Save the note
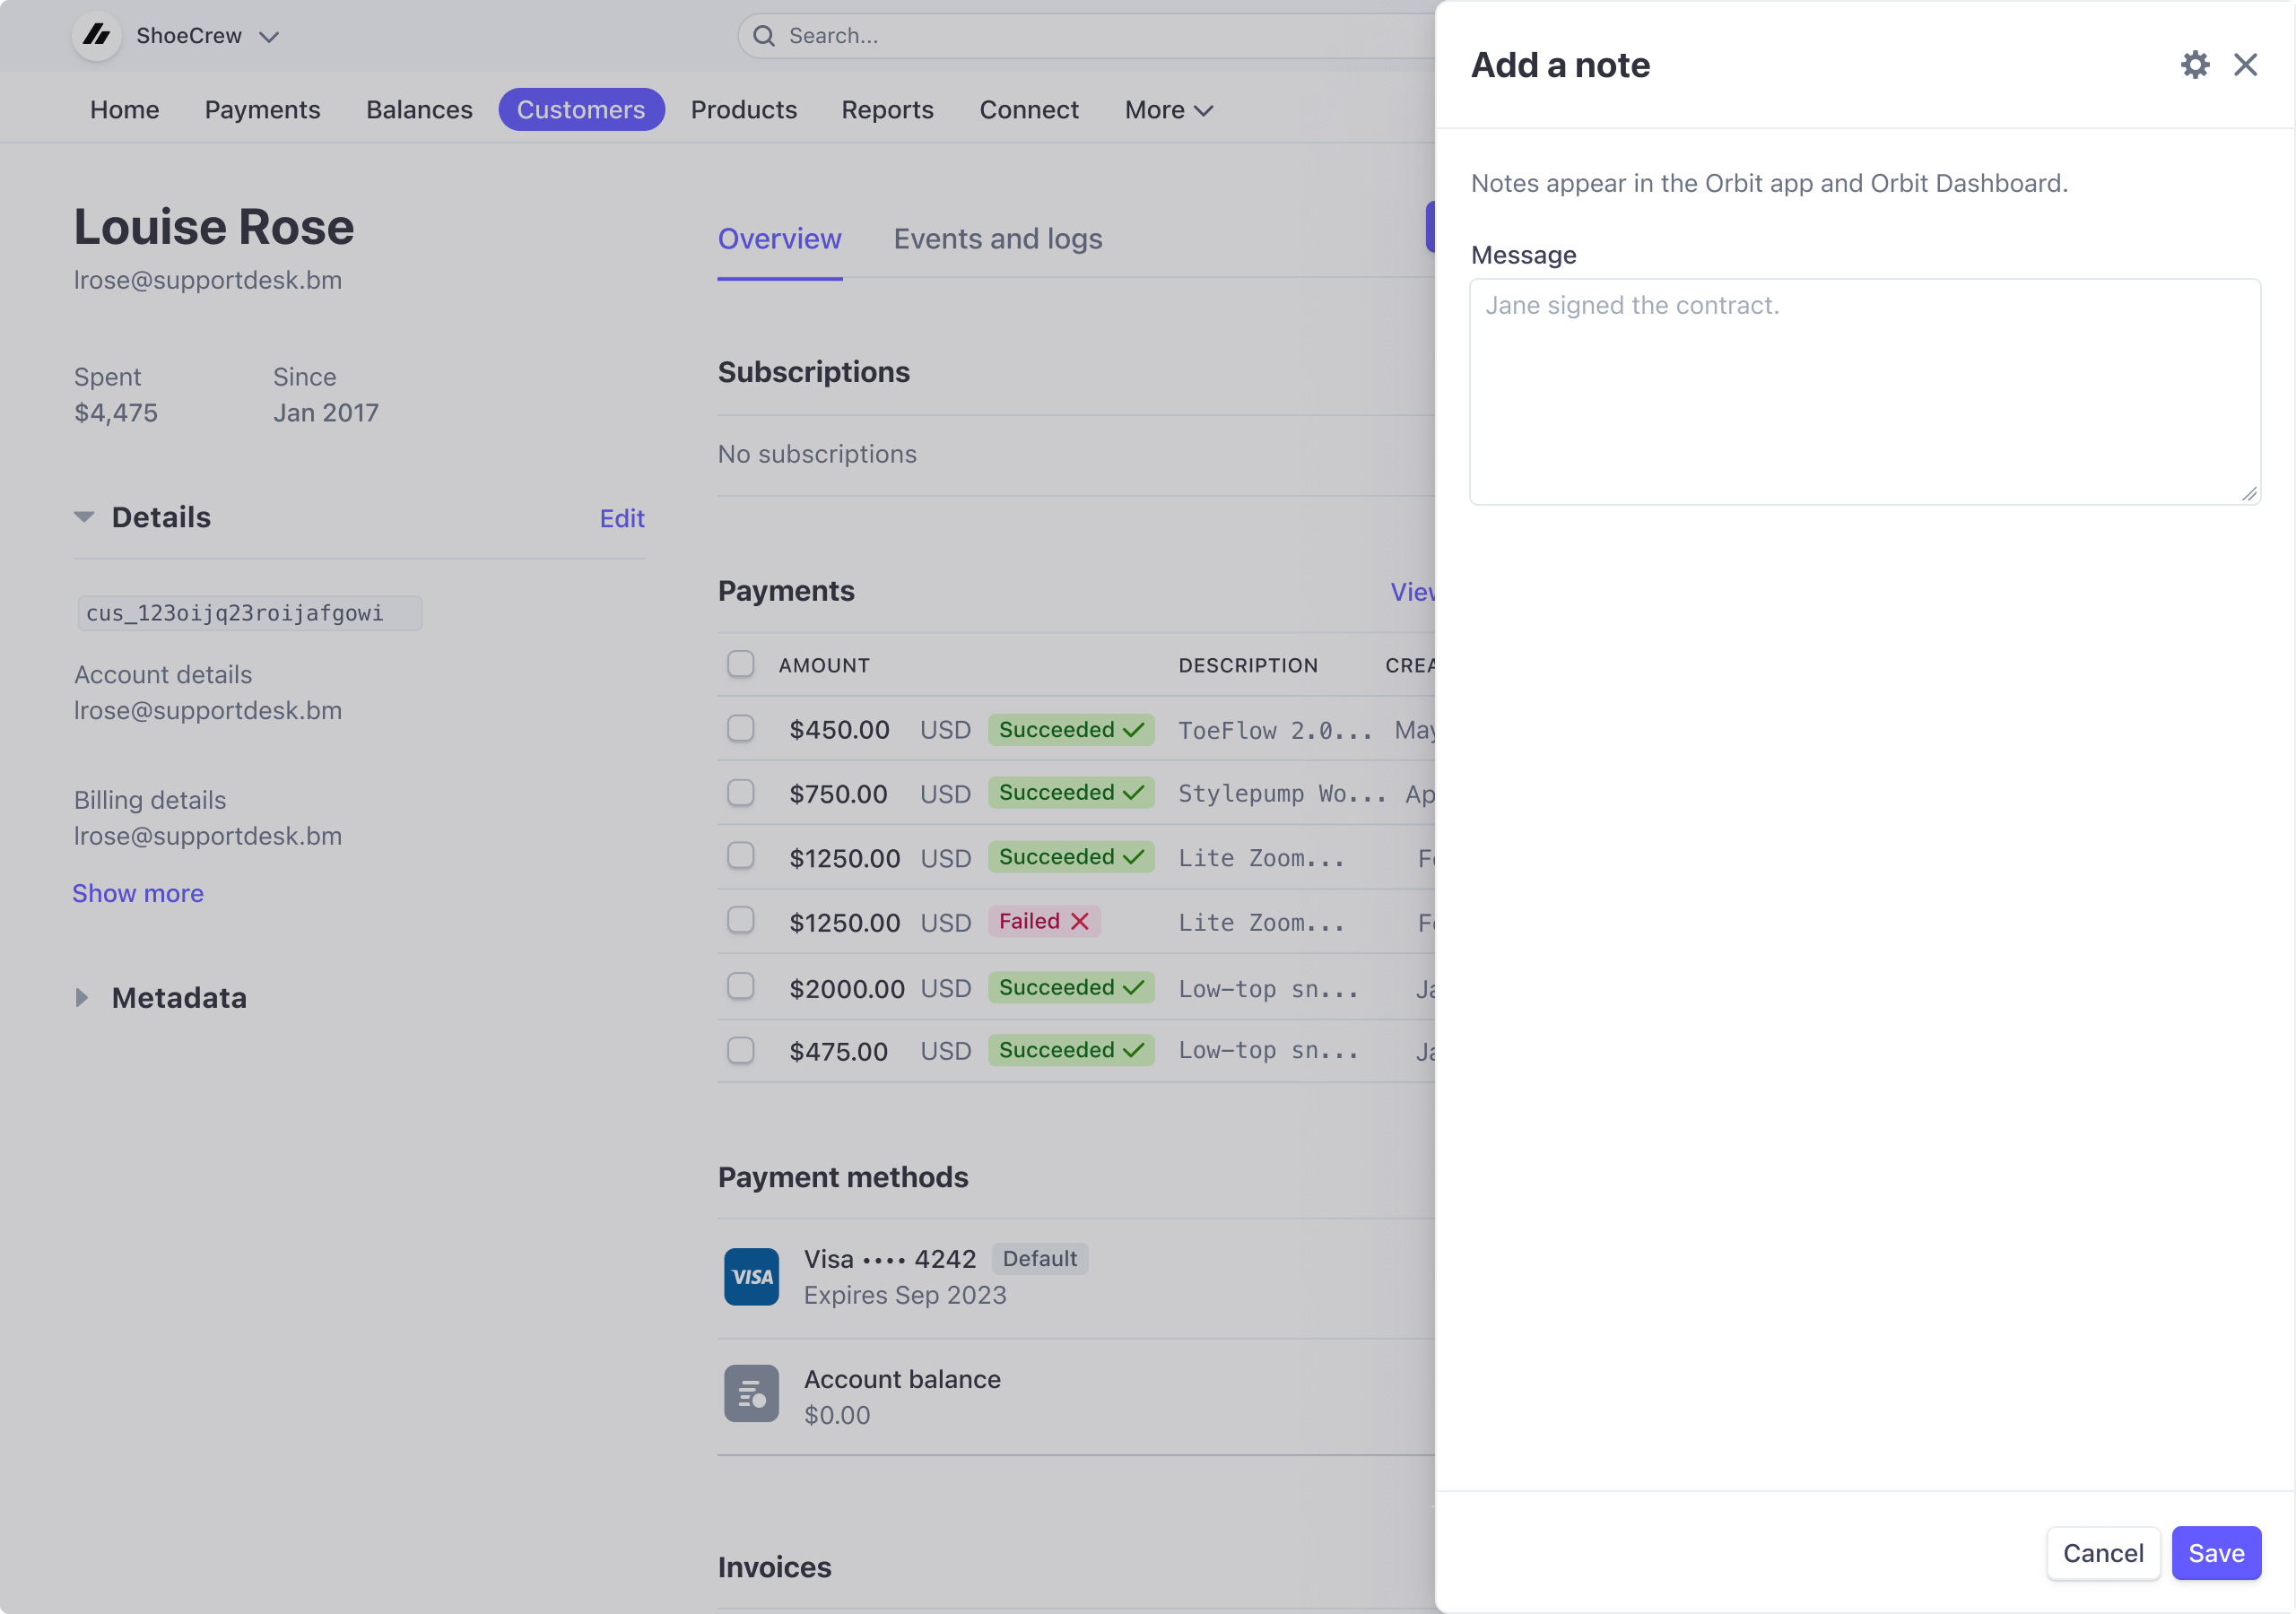The height and width of the screenshot is (1614, 2296). click(2215, 1552)
